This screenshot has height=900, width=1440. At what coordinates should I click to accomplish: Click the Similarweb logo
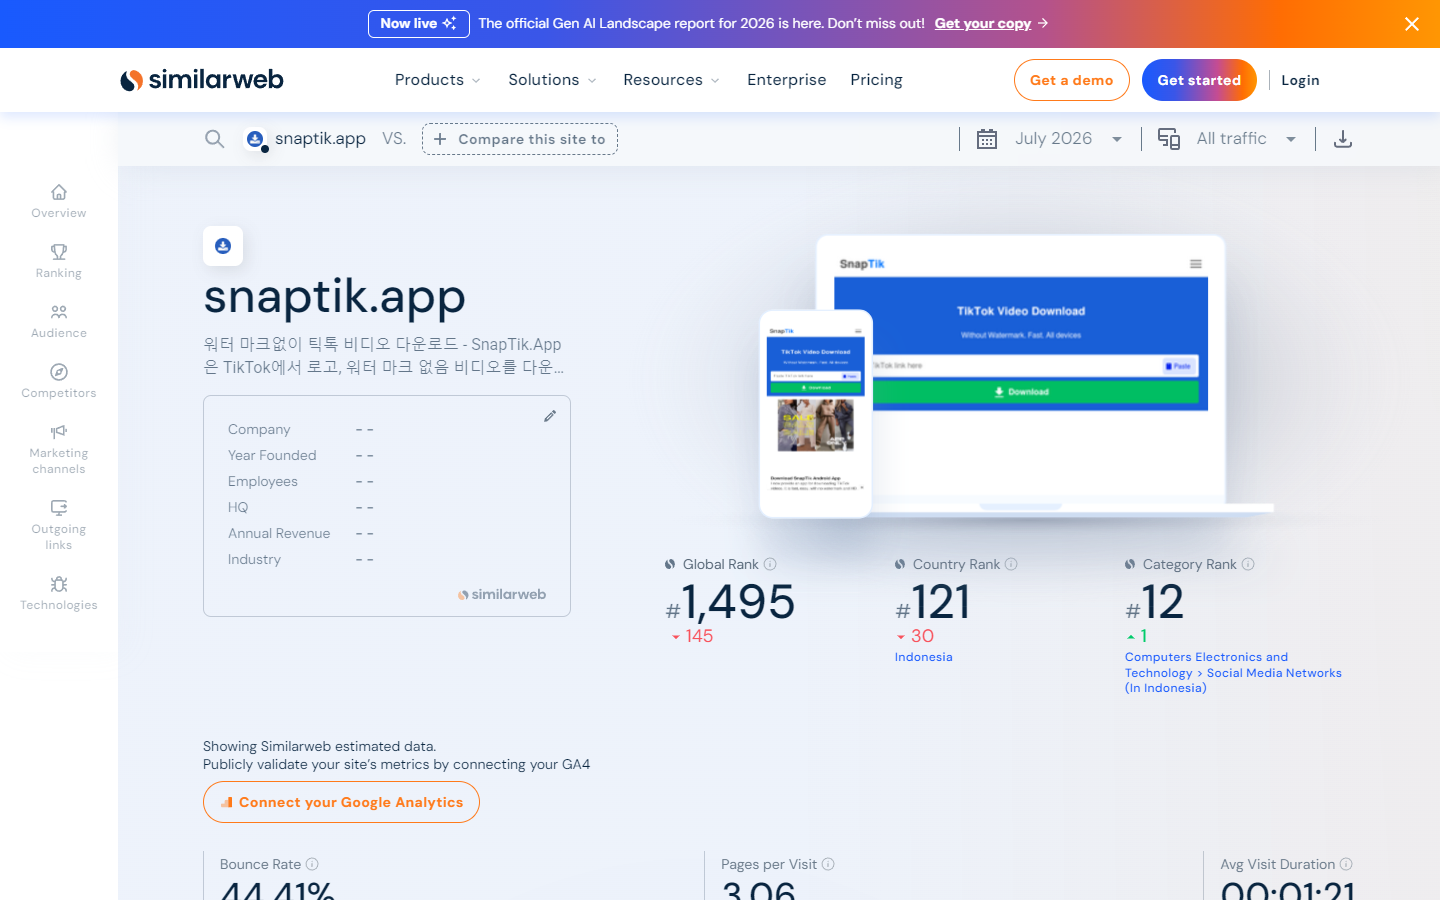pos(202,80)
